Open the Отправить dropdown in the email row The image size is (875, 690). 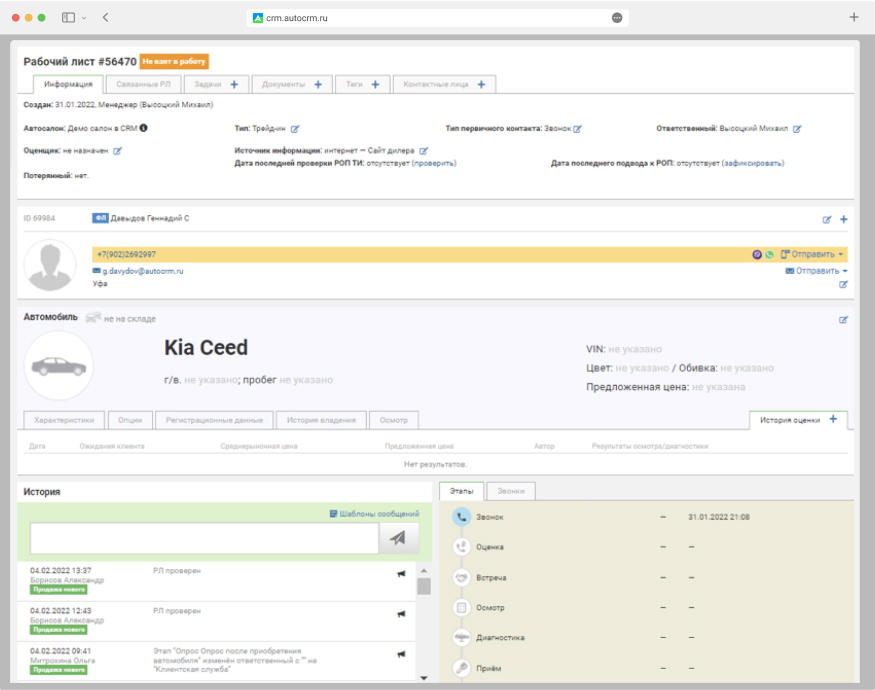(x=816, y=271)
